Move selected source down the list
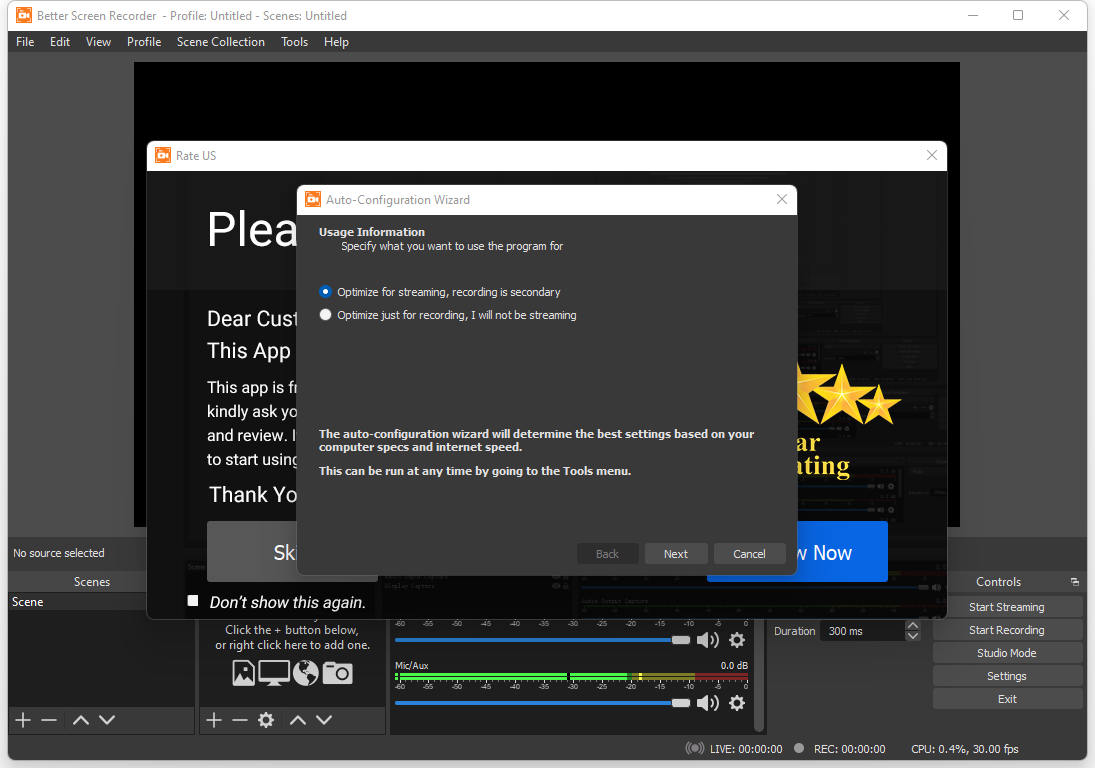The height and width of the screenshot is (768, 1095). coord(324,719)
